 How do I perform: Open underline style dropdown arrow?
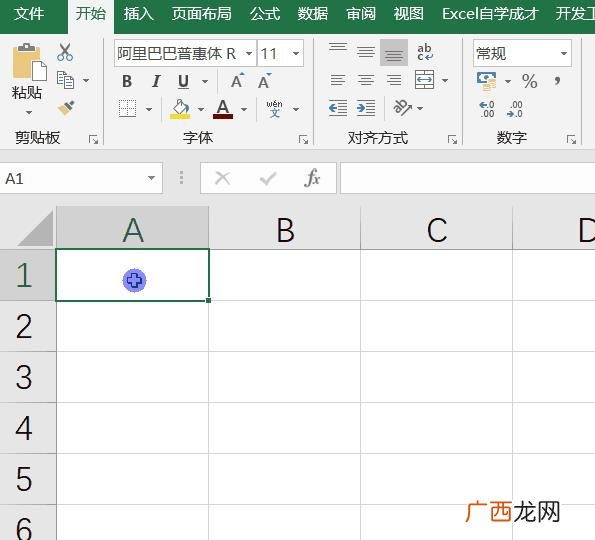(x=205, y=81)
